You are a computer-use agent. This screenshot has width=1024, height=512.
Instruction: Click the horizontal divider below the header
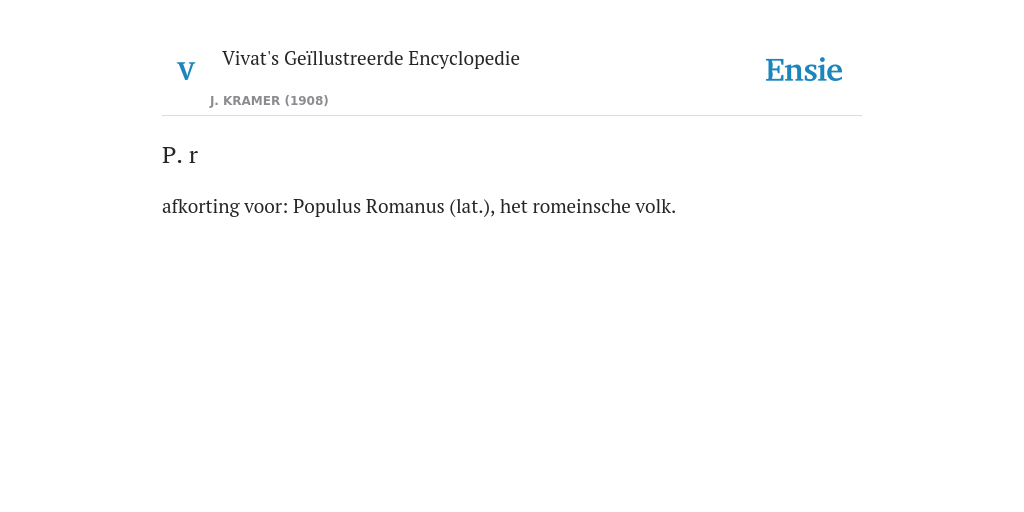click(512, 116)
